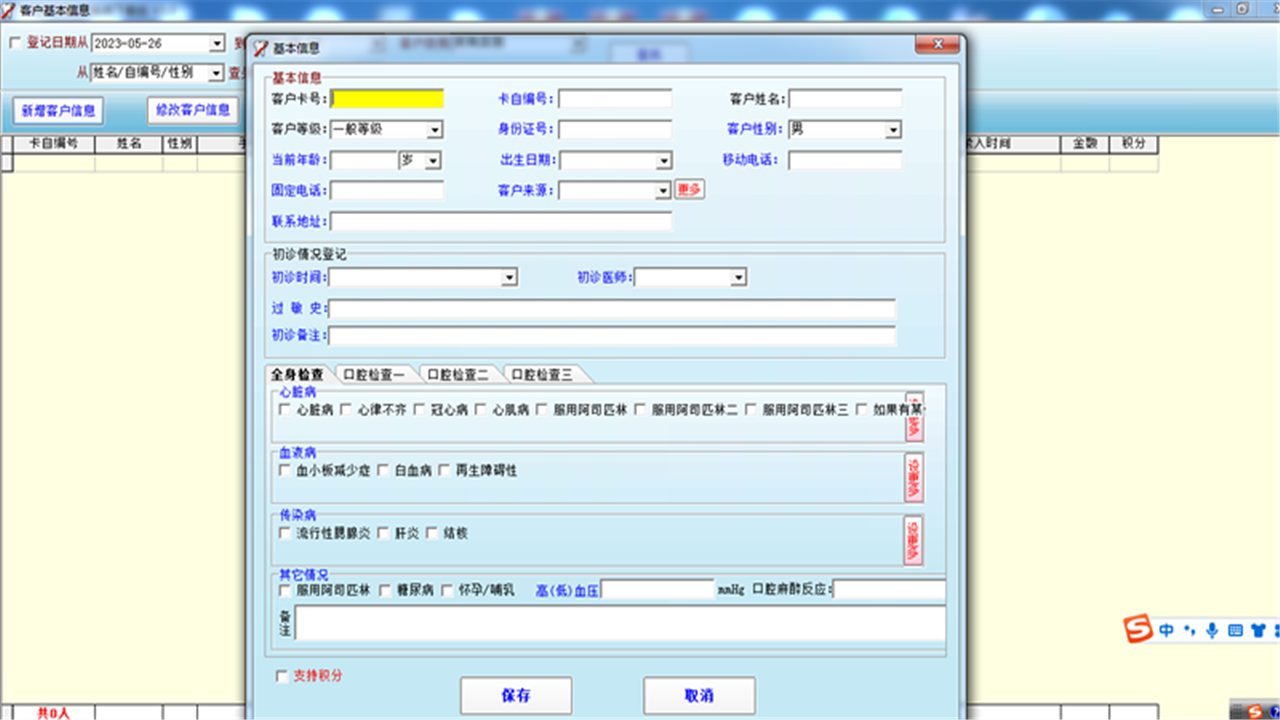Expand the 初诊医师 dropdown
Image resolution: width=1280 pixels, height=720 pixels.
point(738,277)
